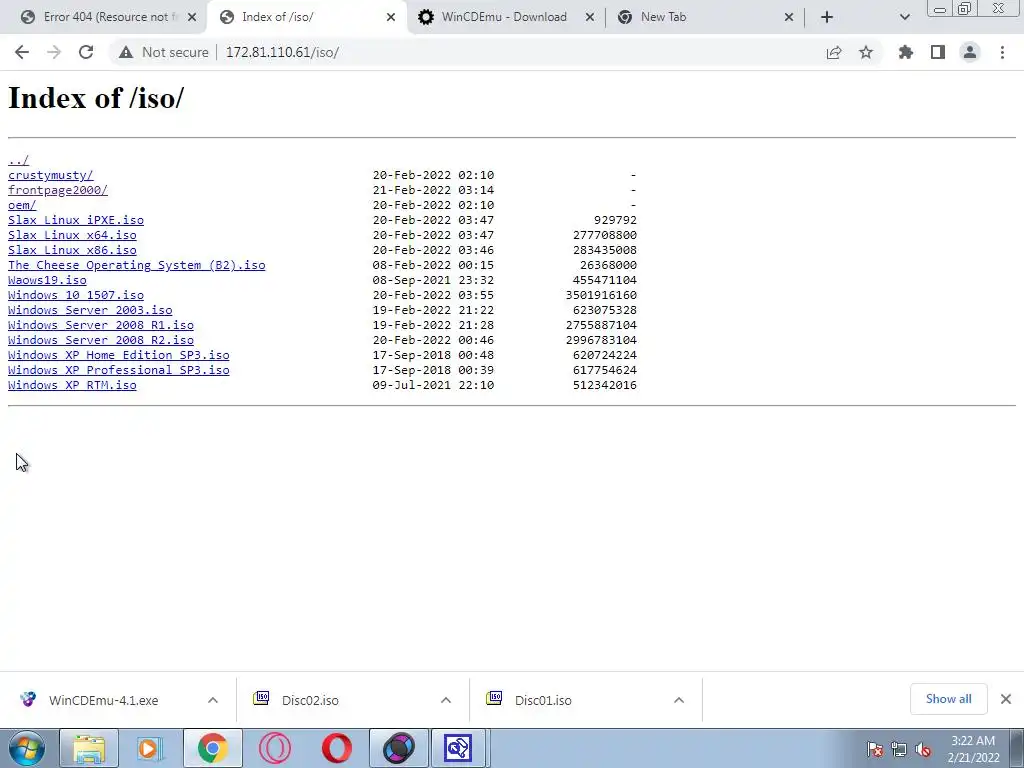Click the address bar URL
The image size is (1024, 768).
[x=282, y=52]
